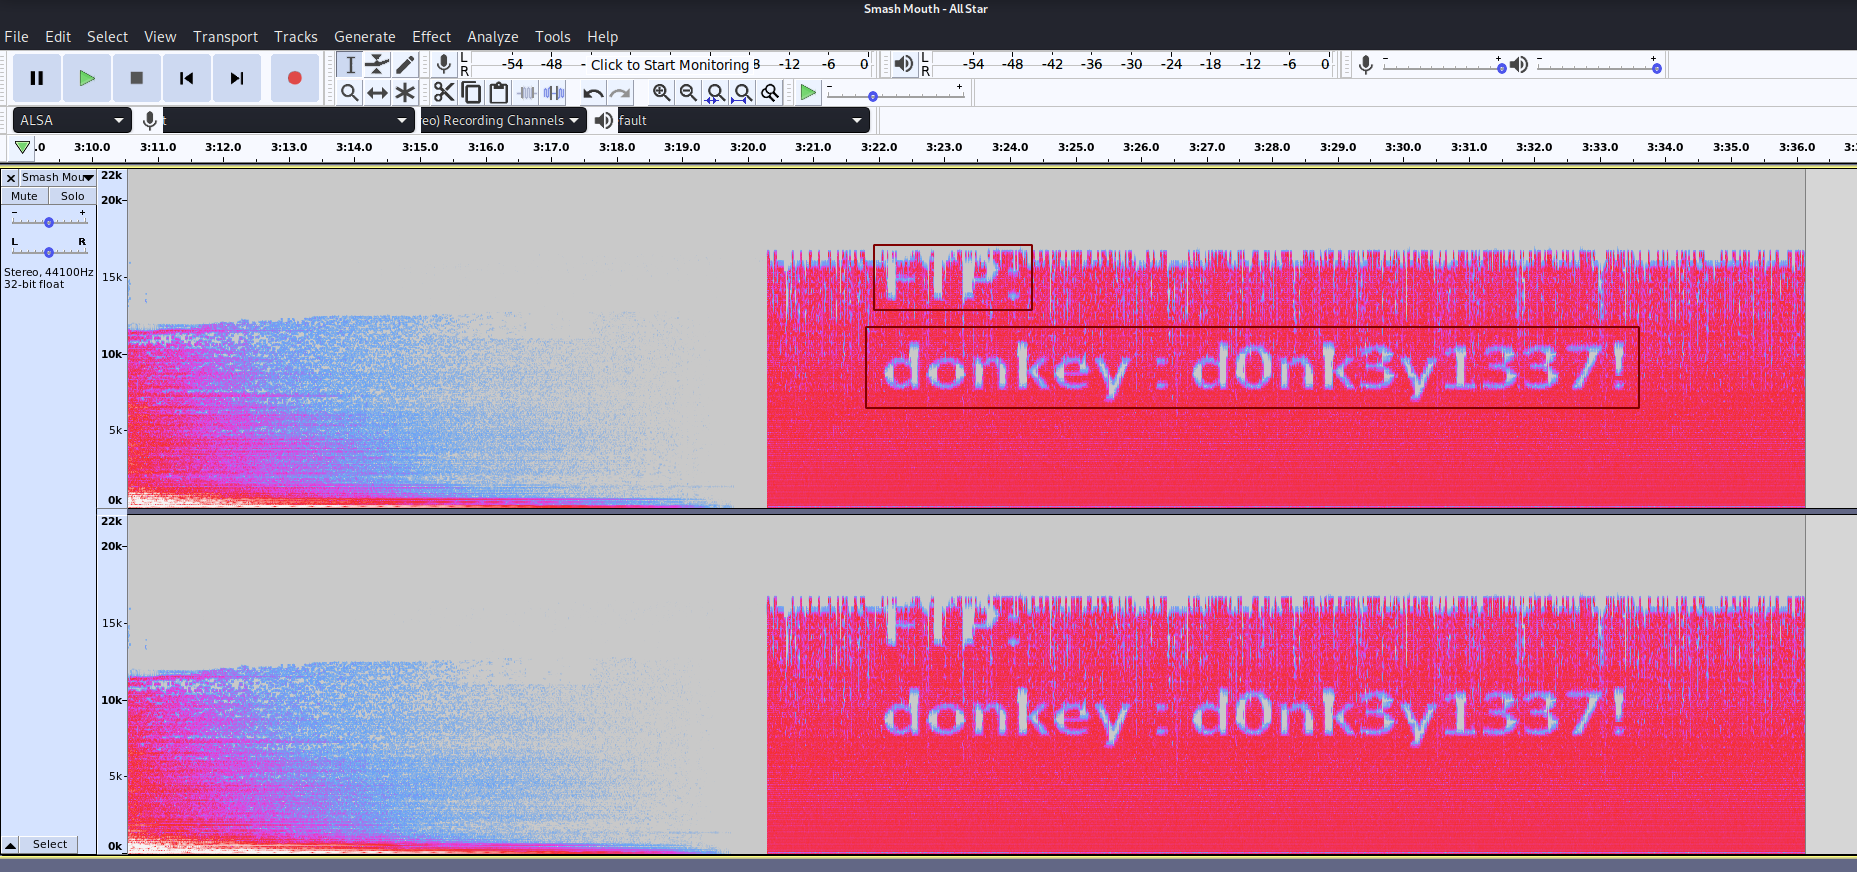Zoom in using the toolbar magnifier plus
This screenshot has height=872, width=1857.
coord(661,93)
